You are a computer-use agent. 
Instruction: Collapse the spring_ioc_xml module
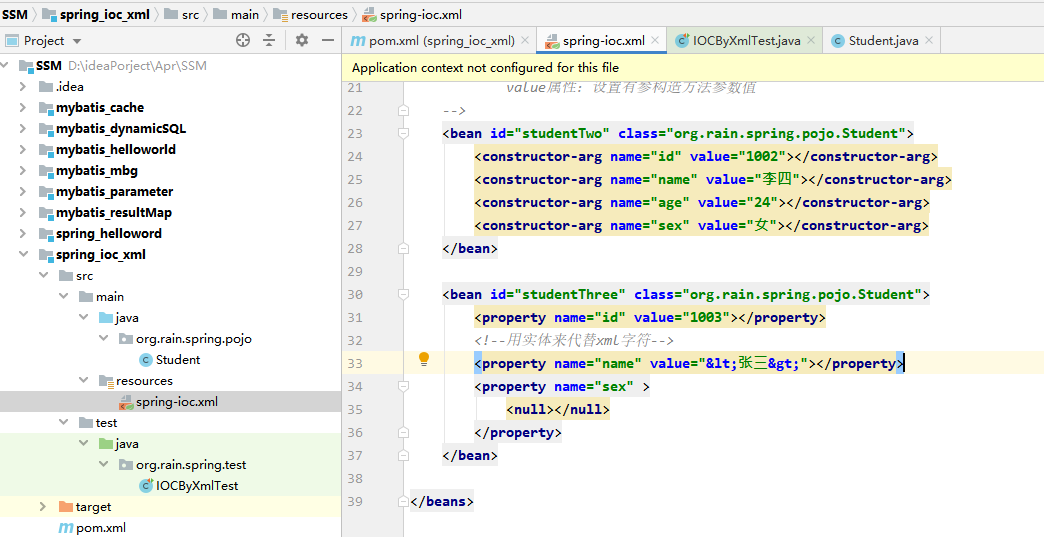23,255
